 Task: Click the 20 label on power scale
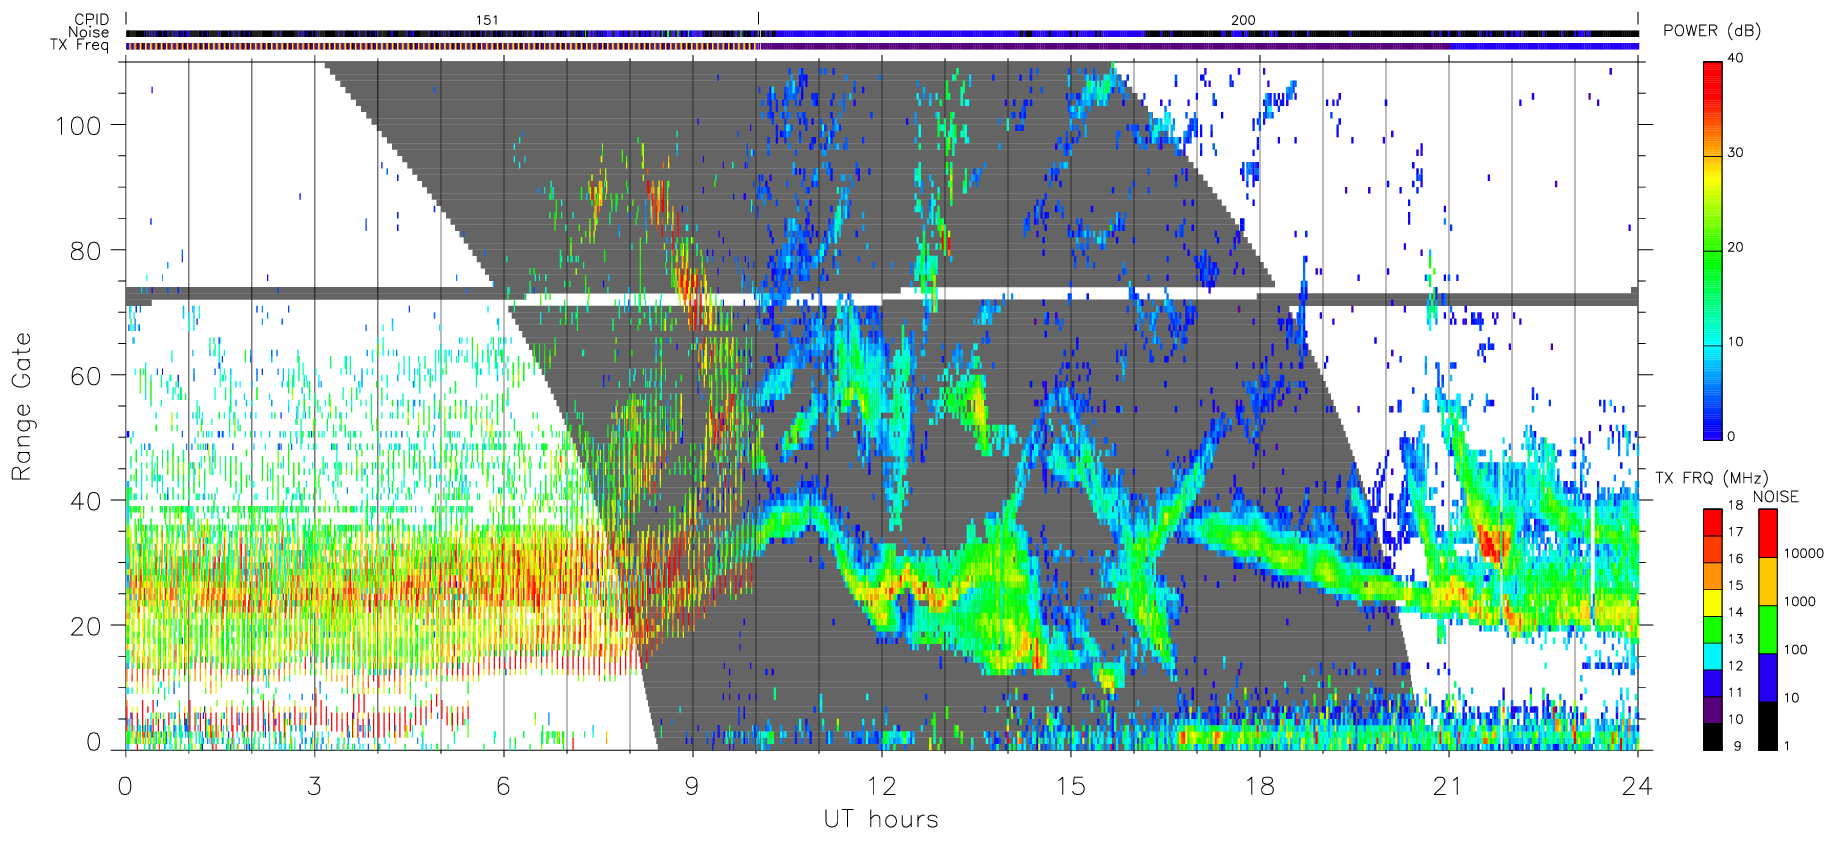(x=1735, y=247)
